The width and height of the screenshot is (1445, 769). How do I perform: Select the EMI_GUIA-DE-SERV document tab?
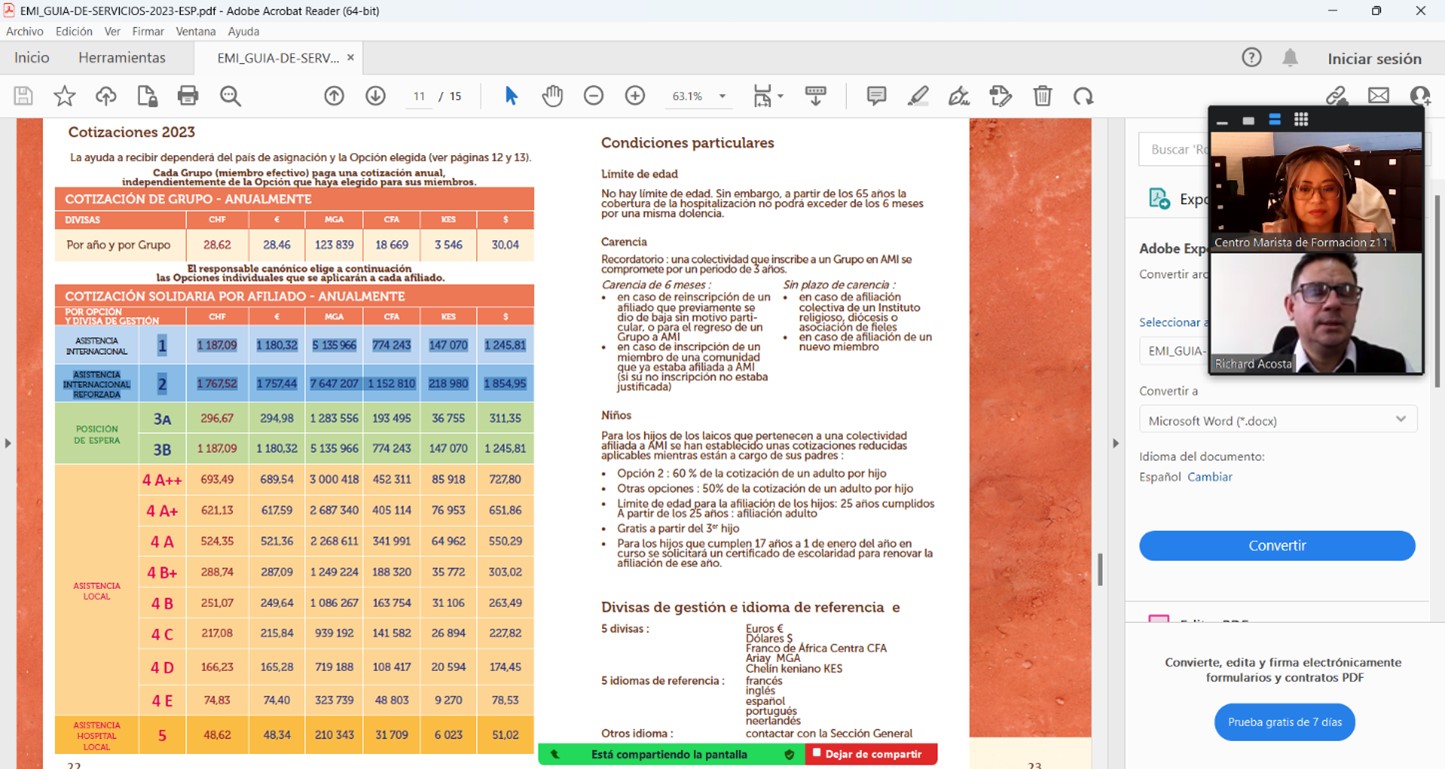[278, 58]
